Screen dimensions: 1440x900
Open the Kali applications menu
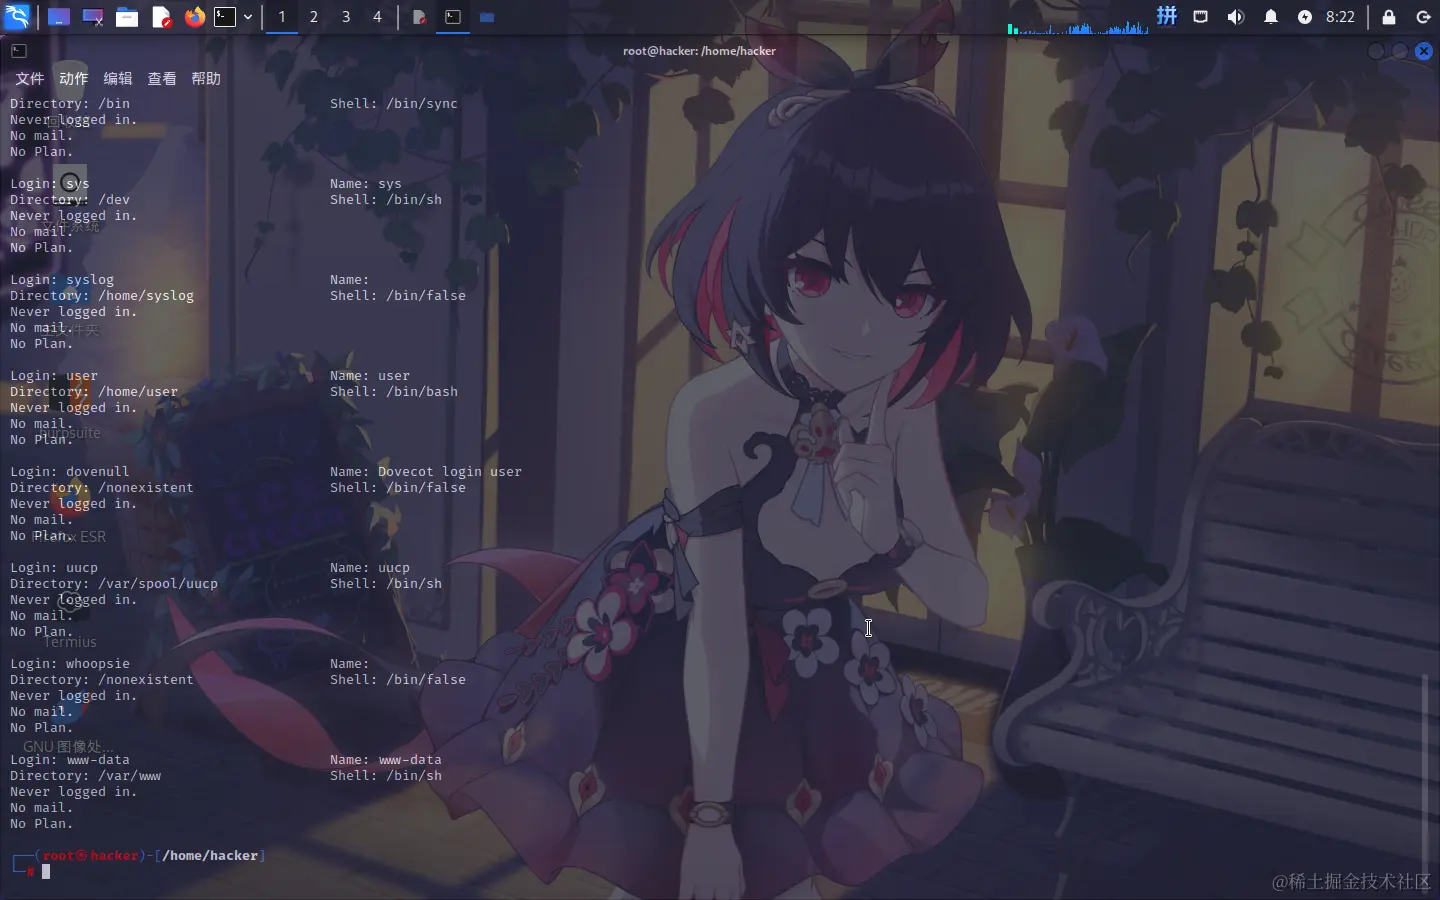pyautogui.click(x=17, y=17)
